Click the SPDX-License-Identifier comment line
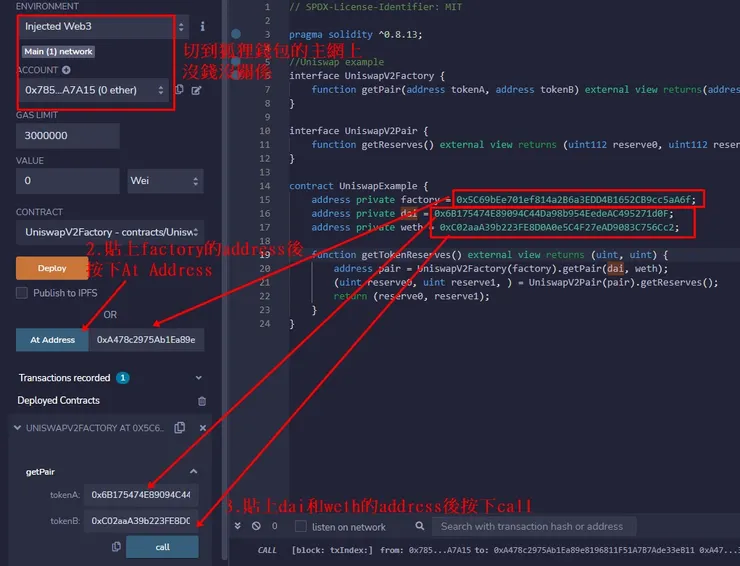 pyautogui.click(x=376, y=7)
